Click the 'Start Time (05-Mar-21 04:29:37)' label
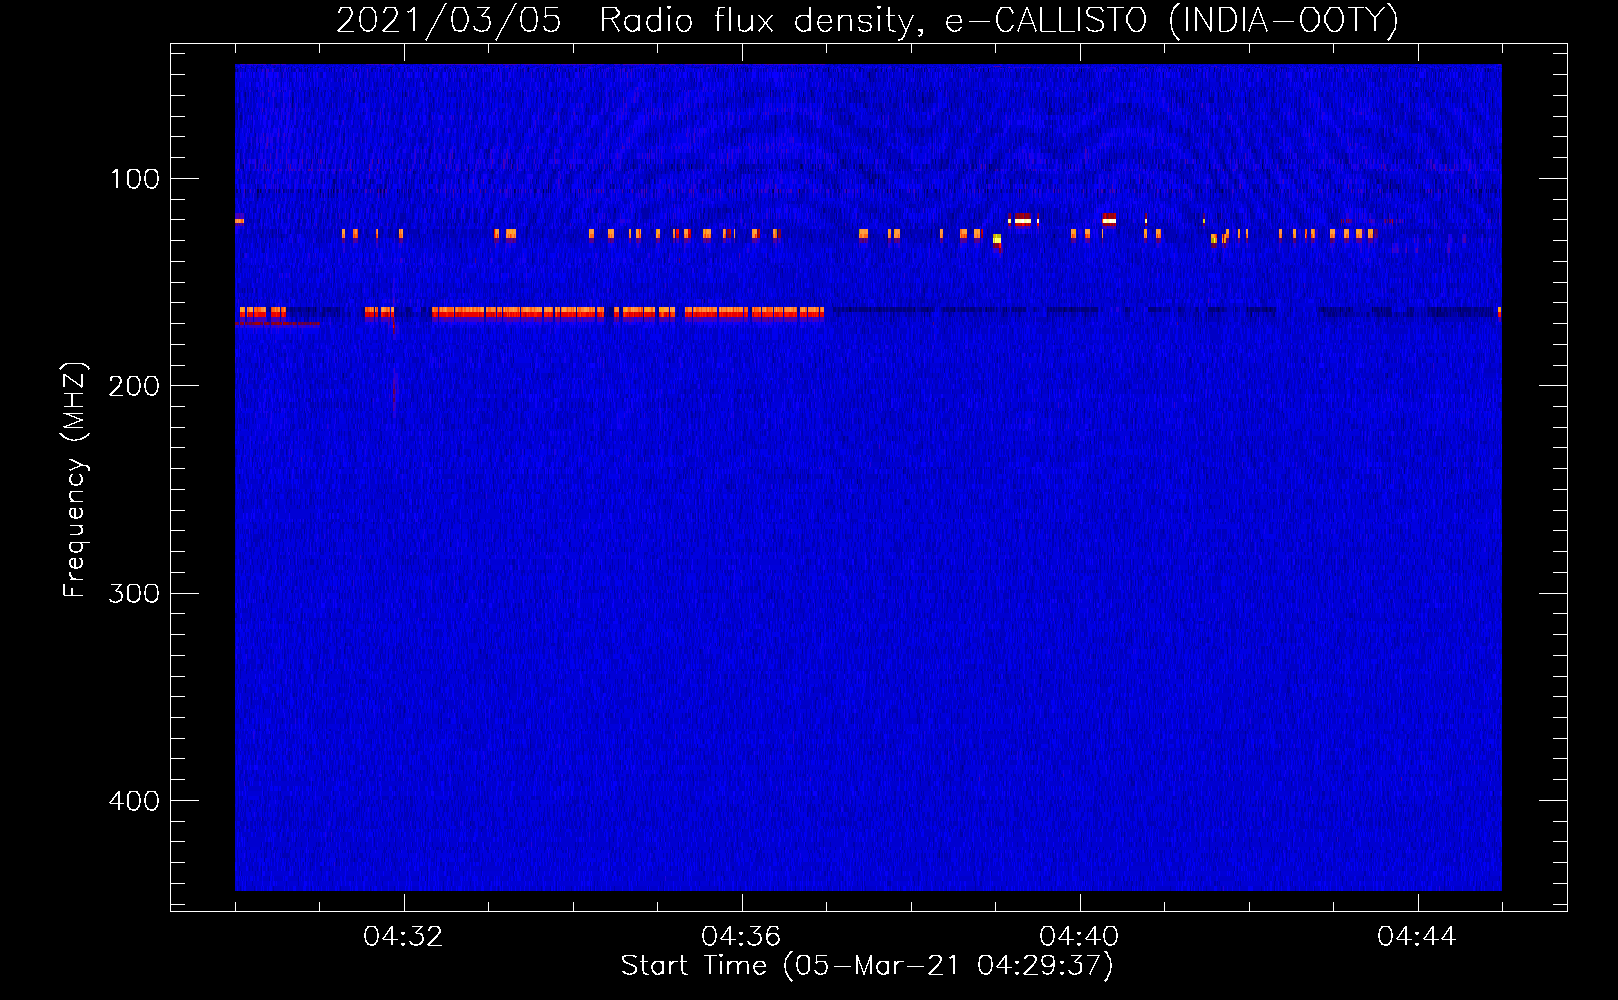 click(x=867, y=966)
